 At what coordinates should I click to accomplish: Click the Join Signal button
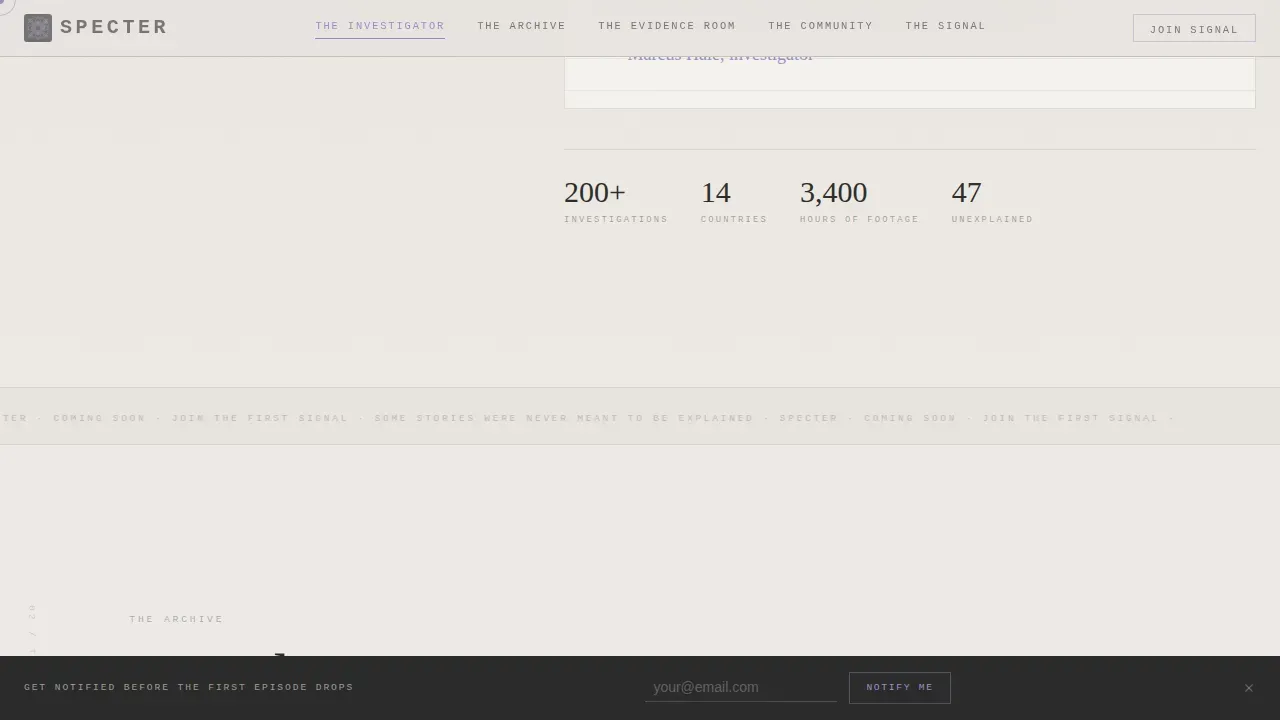(x=1194, y=29)
